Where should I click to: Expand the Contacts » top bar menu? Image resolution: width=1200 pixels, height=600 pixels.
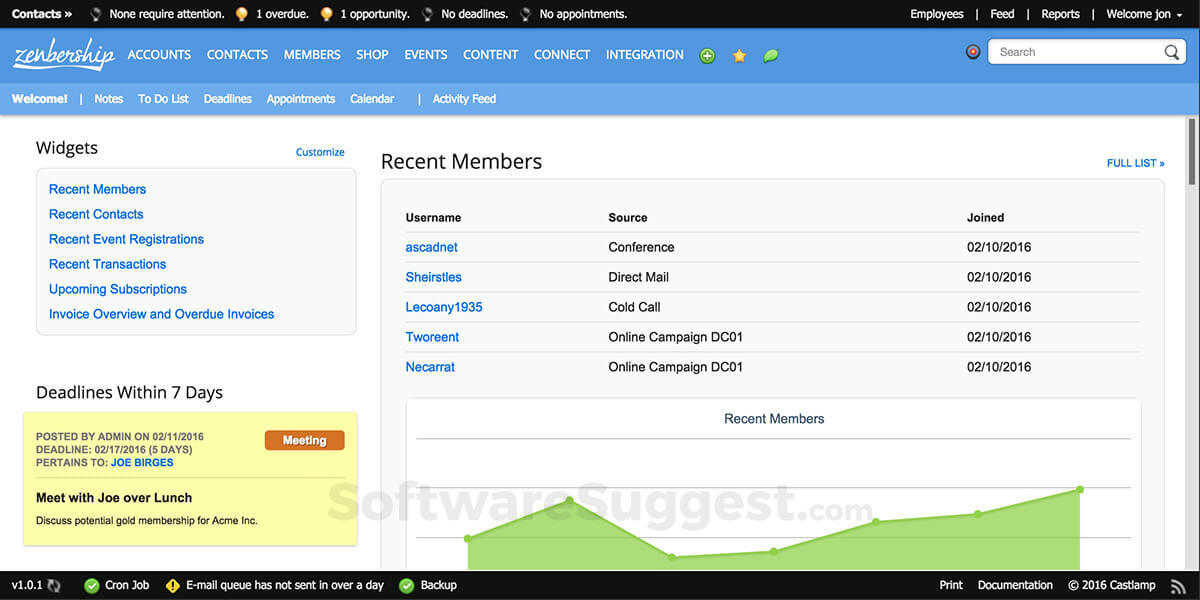point(42,14)
